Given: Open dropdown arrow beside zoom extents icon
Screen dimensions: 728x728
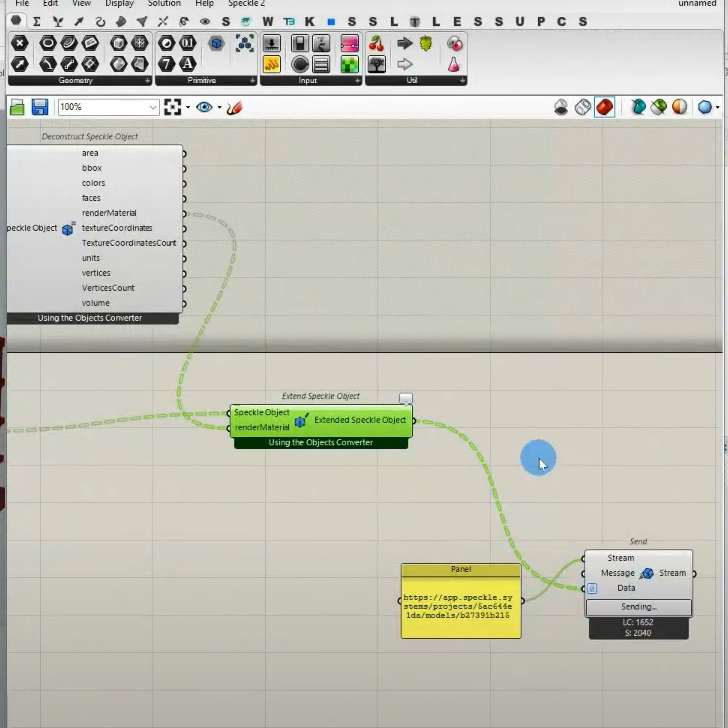Looking at the screenshot, I should [188, 107].
